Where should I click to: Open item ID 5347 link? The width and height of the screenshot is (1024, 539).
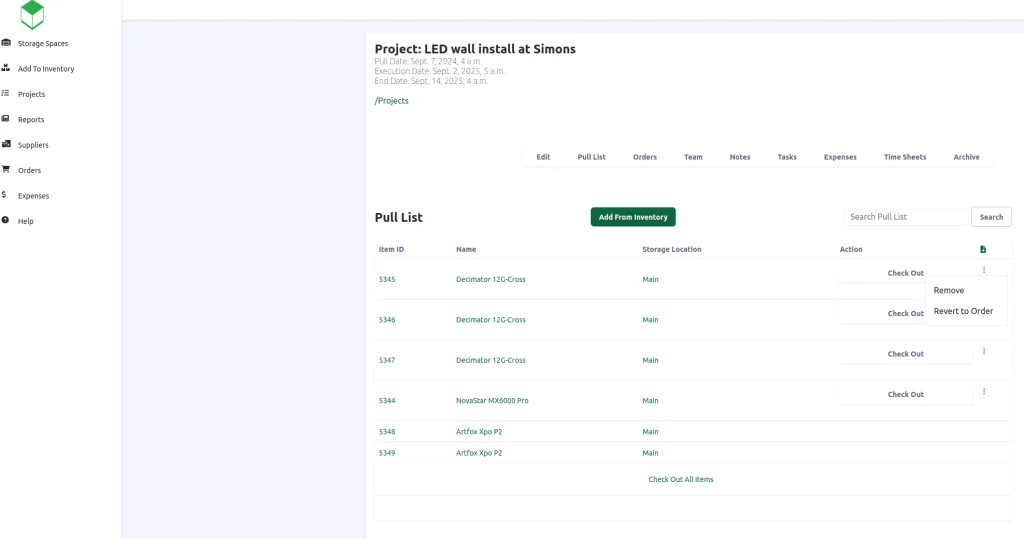(x=387, y=360)
